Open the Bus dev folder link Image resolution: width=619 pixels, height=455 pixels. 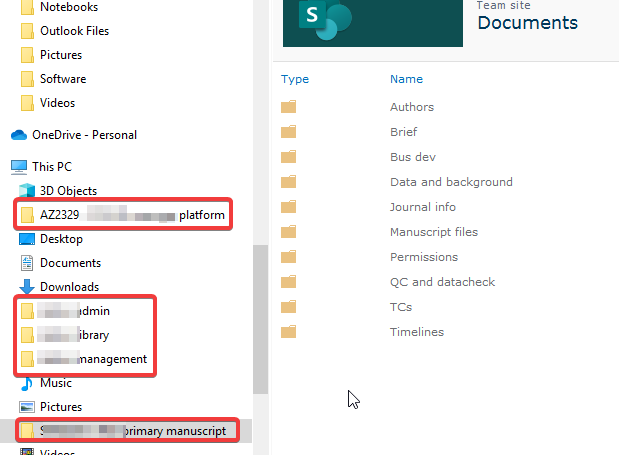click(x=413, y=157)
